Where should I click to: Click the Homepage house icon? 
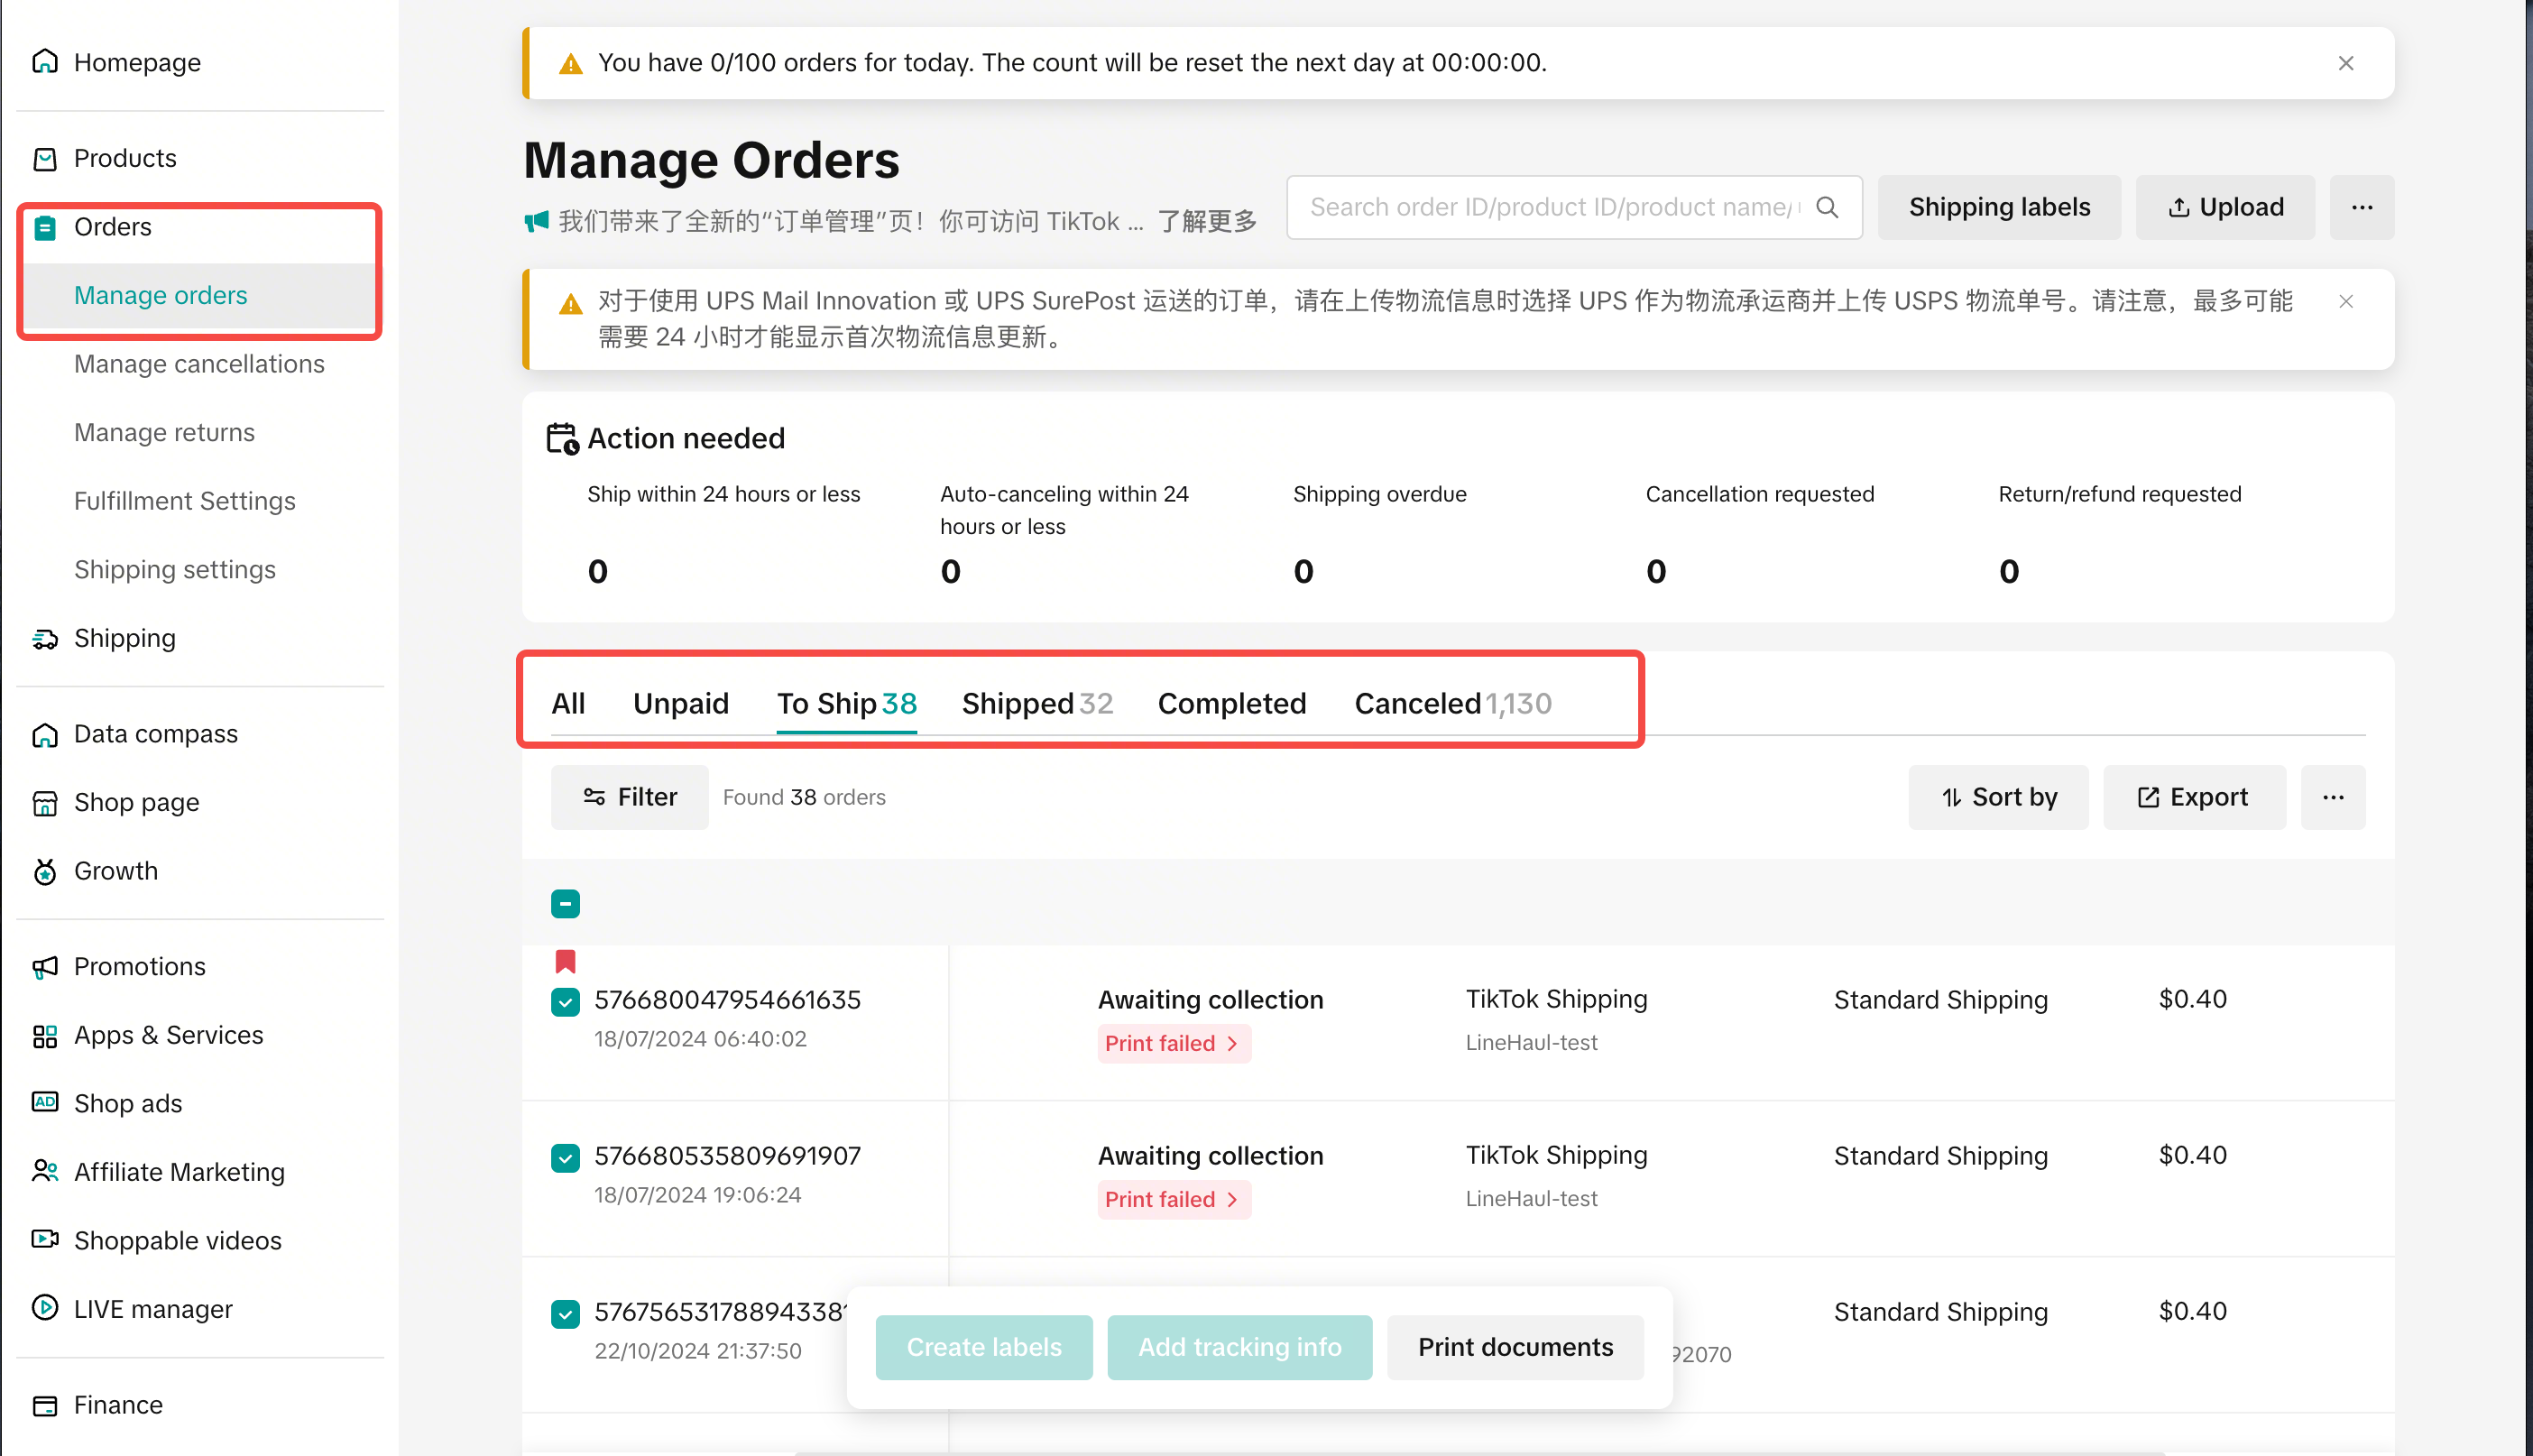[45, 62]
